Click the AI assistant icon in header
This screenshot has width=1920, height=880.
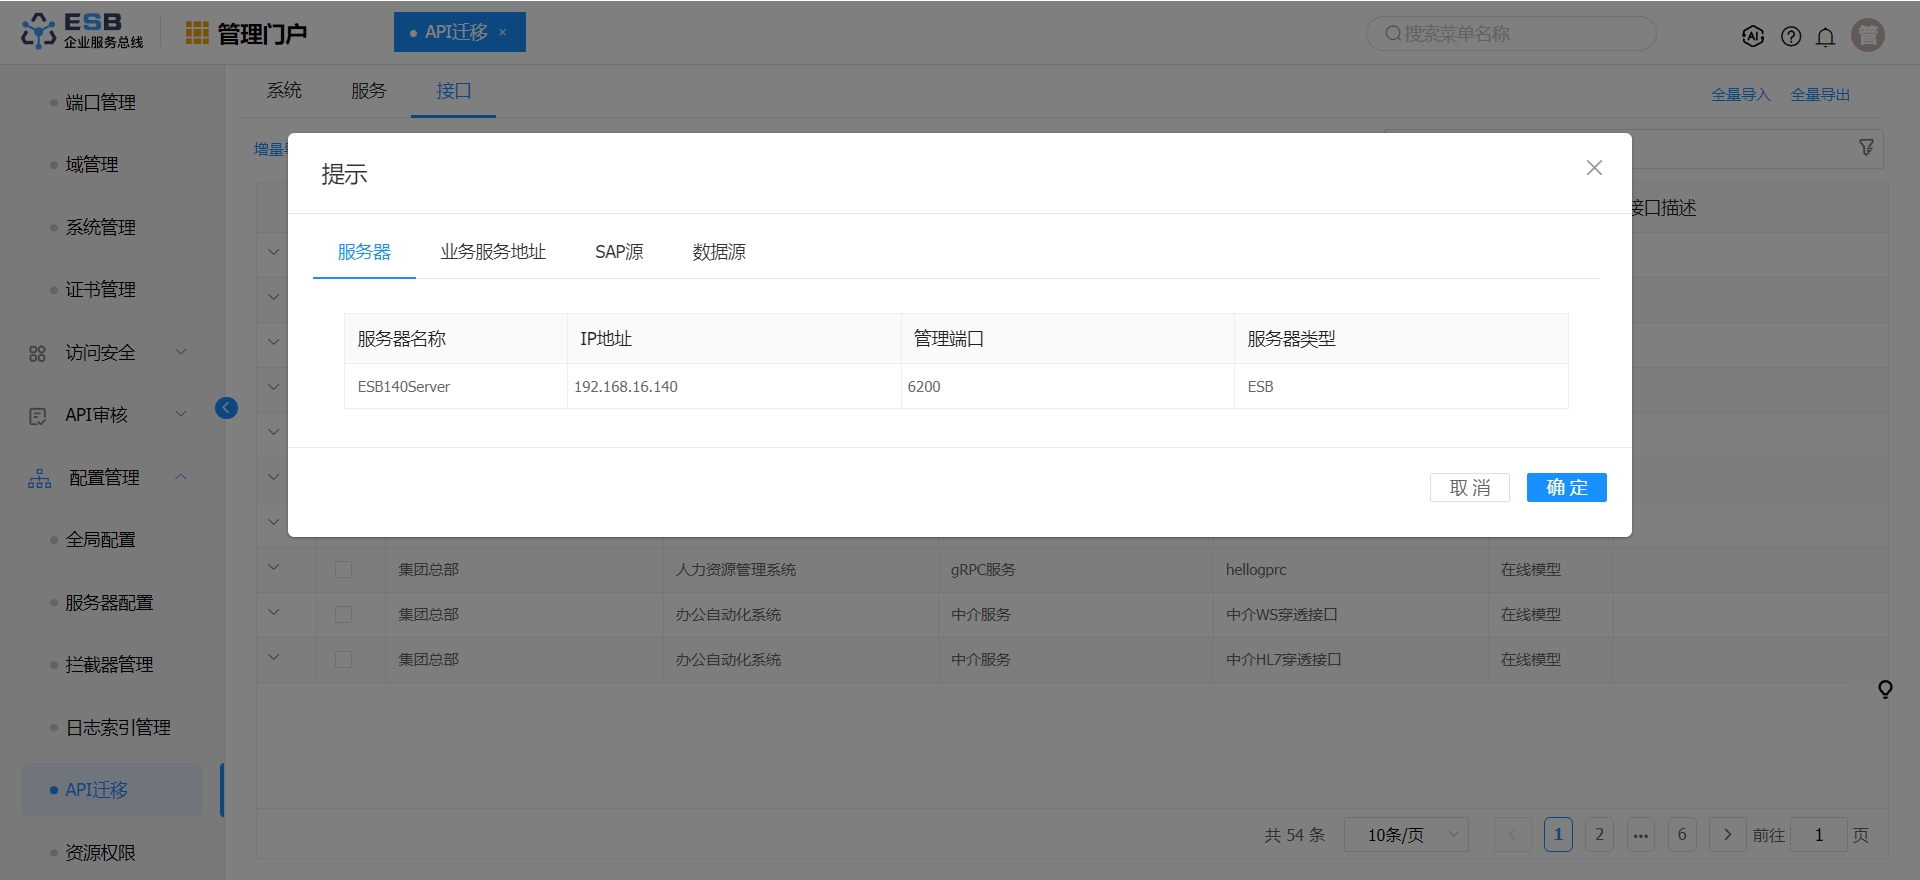(1752, 36)
